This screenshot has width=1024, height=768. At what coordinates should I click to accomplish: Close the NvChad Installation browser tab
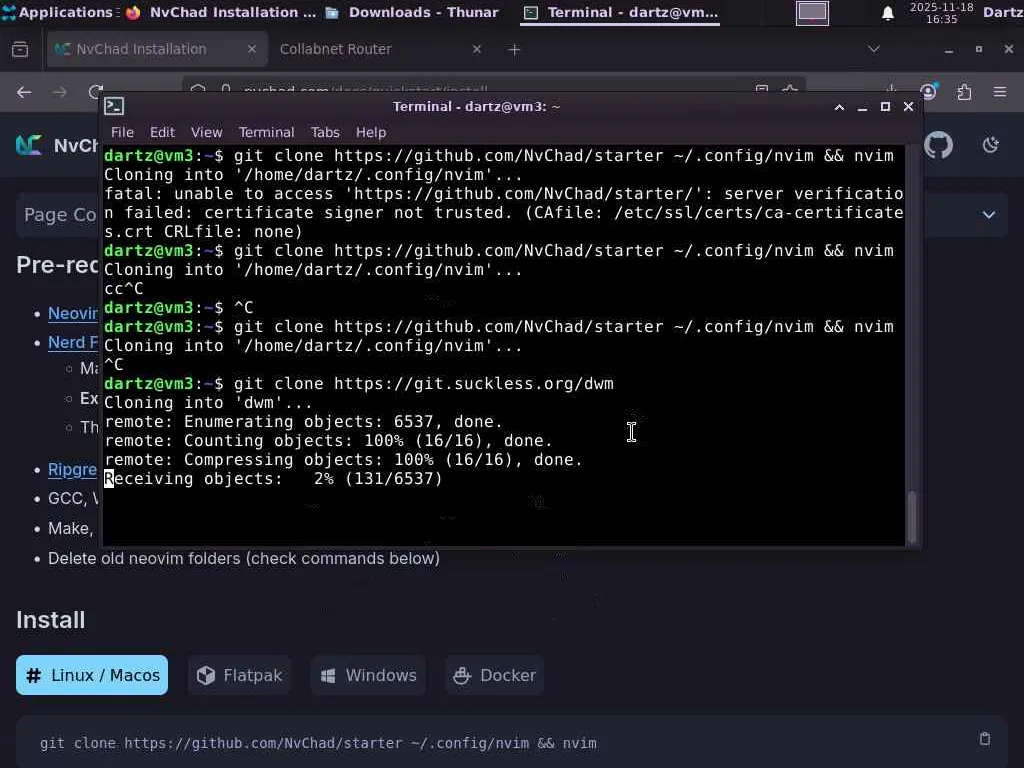[252, 49]
